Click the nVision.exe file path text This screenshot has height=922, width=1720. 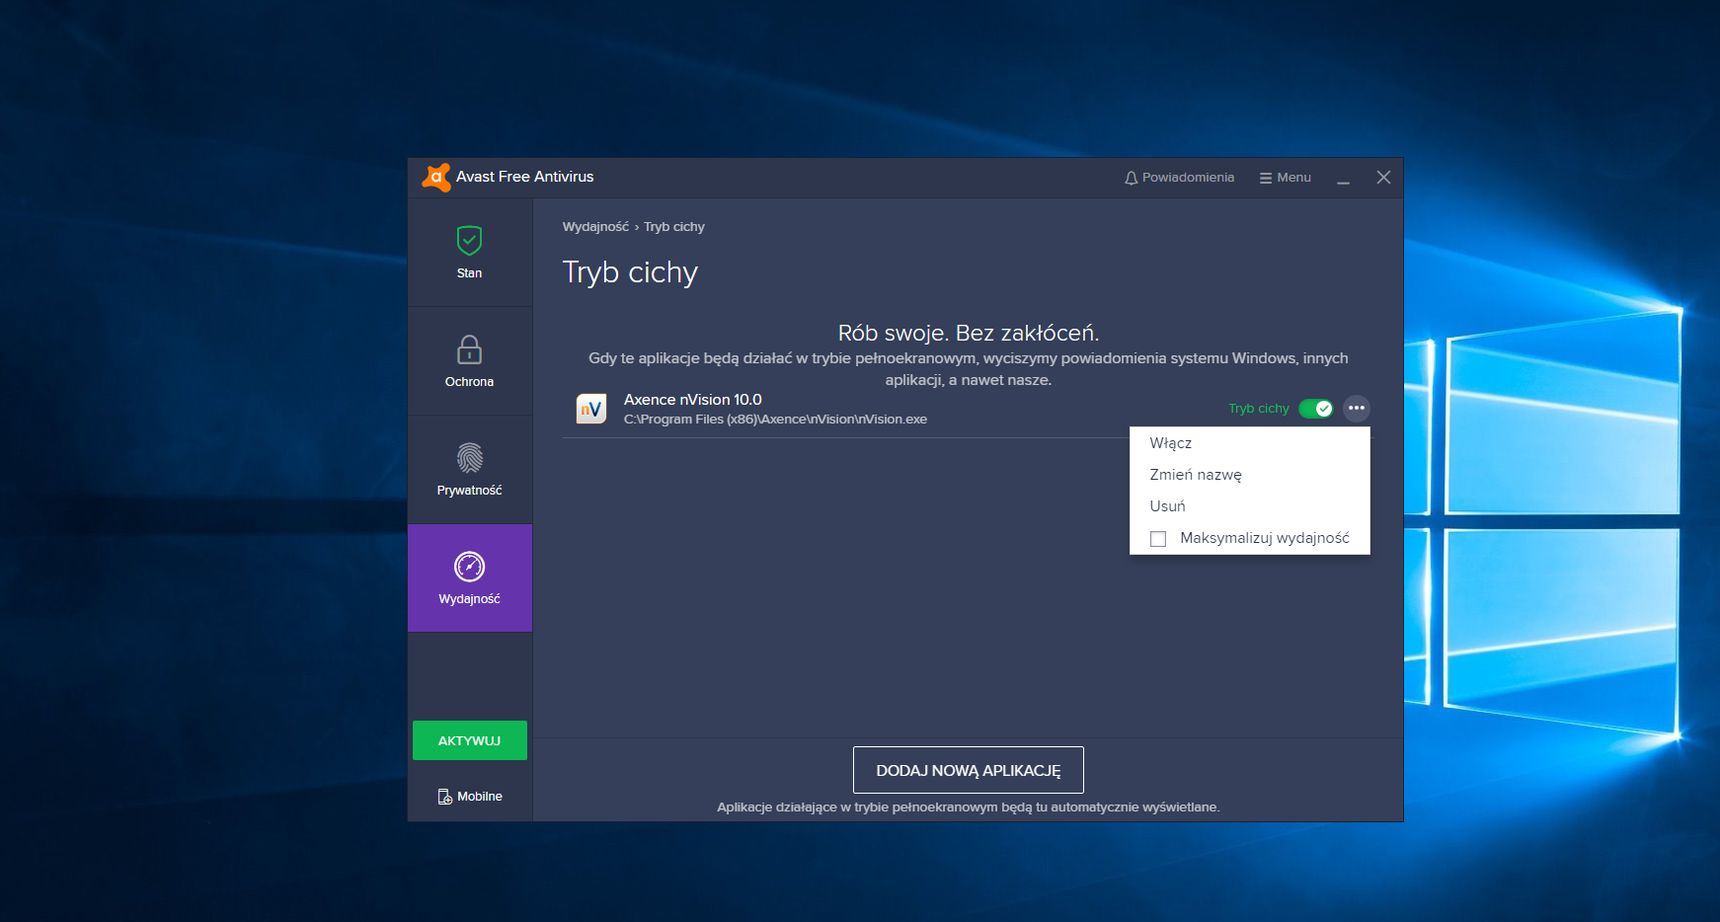pos(775,419)
